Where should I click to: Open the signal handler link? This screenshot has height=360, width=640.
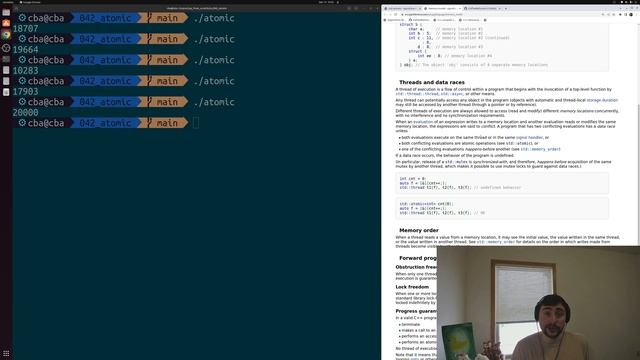point(529,138)
